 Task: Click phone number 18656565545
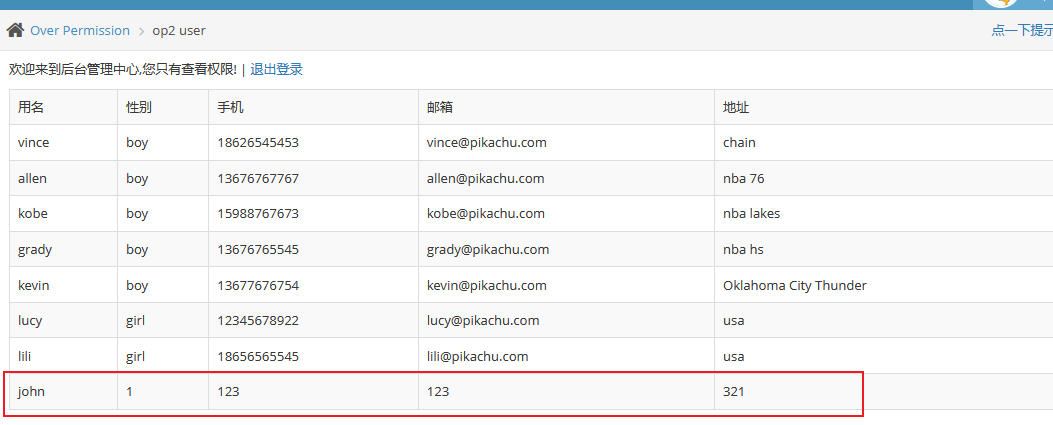(x=258, y=357)
